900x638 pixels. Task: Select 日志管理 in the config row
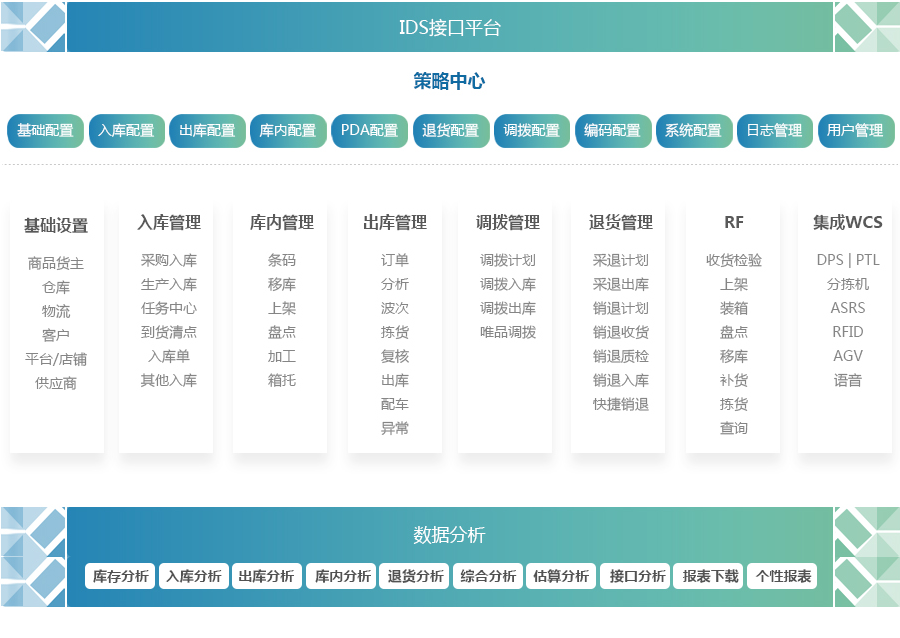click(774, 130)
